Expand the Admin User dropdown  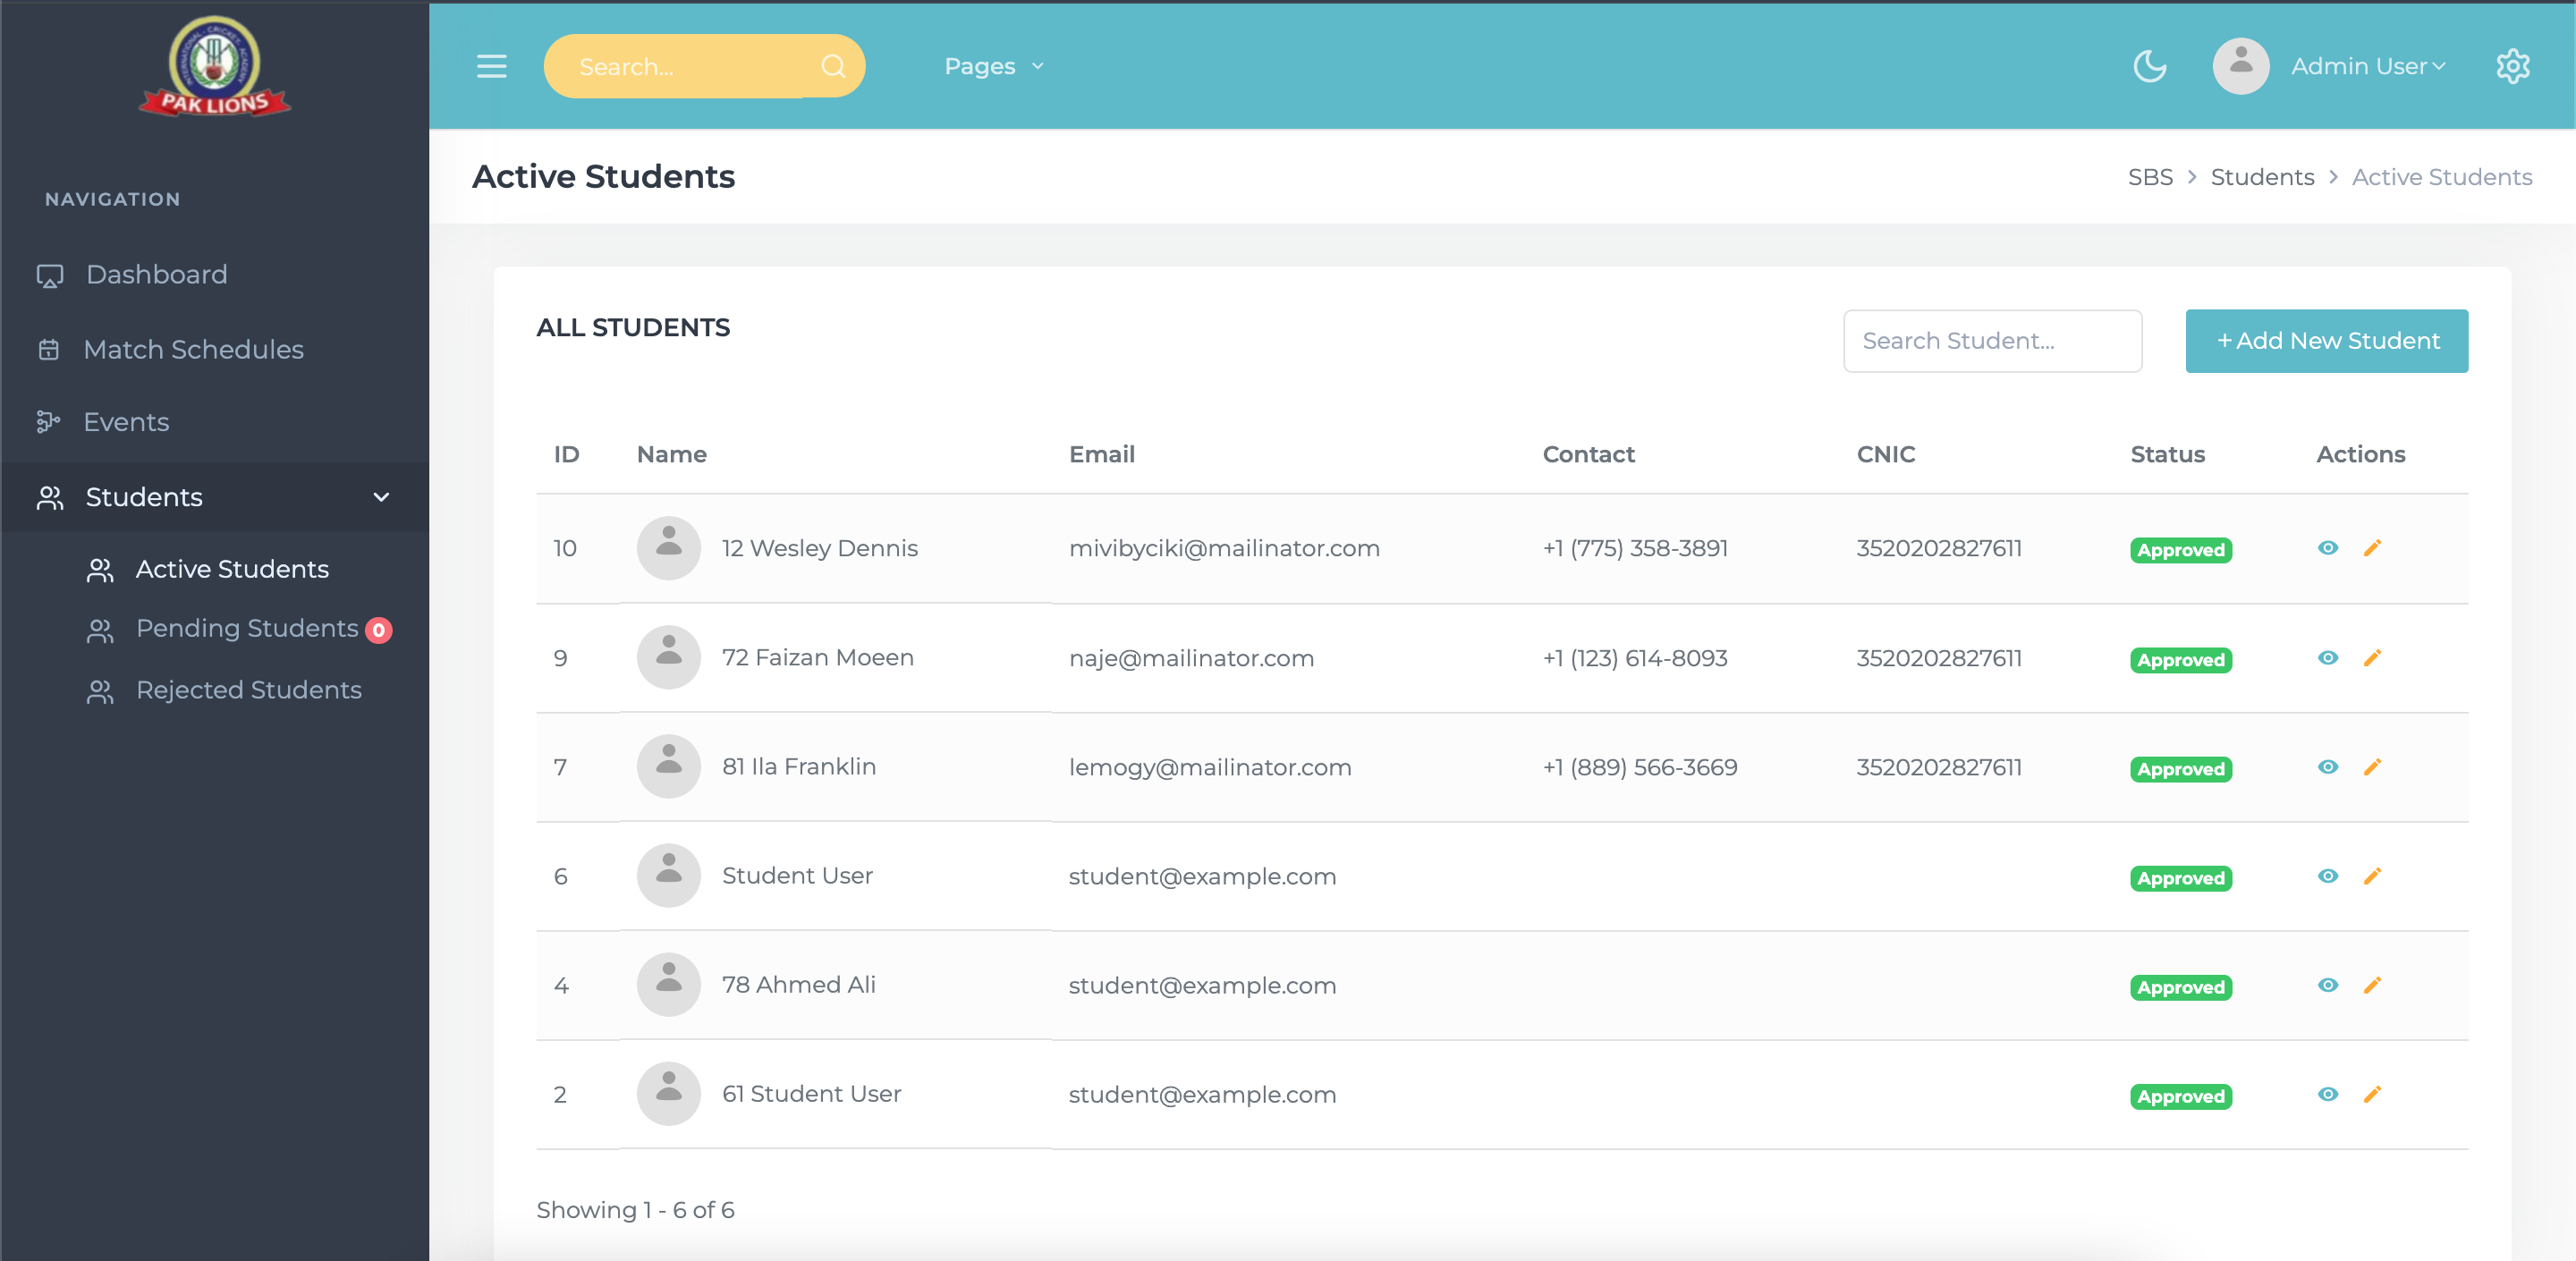(x=2367, y=66)
